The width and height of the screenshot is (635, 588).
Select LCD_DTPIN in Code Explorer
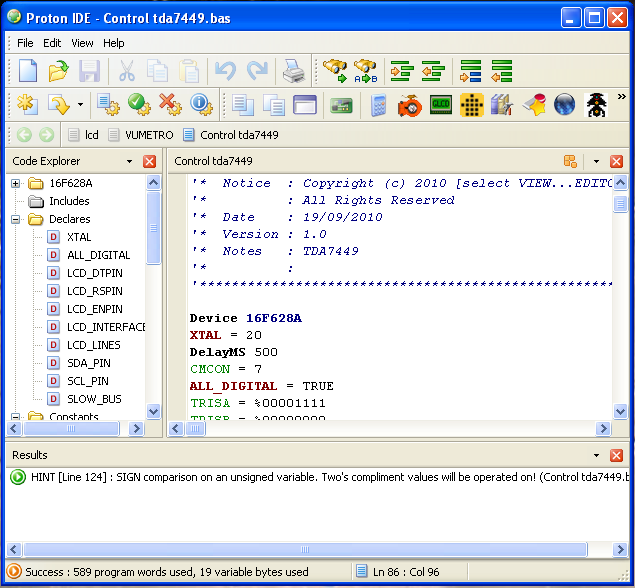(x=95, y=273)
